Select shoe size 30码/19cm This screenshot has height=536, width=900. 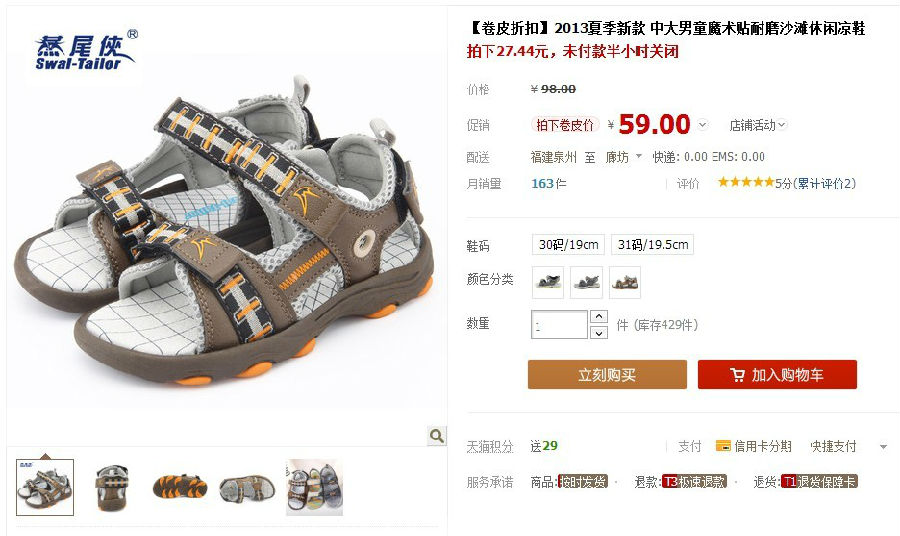(568, 244)
